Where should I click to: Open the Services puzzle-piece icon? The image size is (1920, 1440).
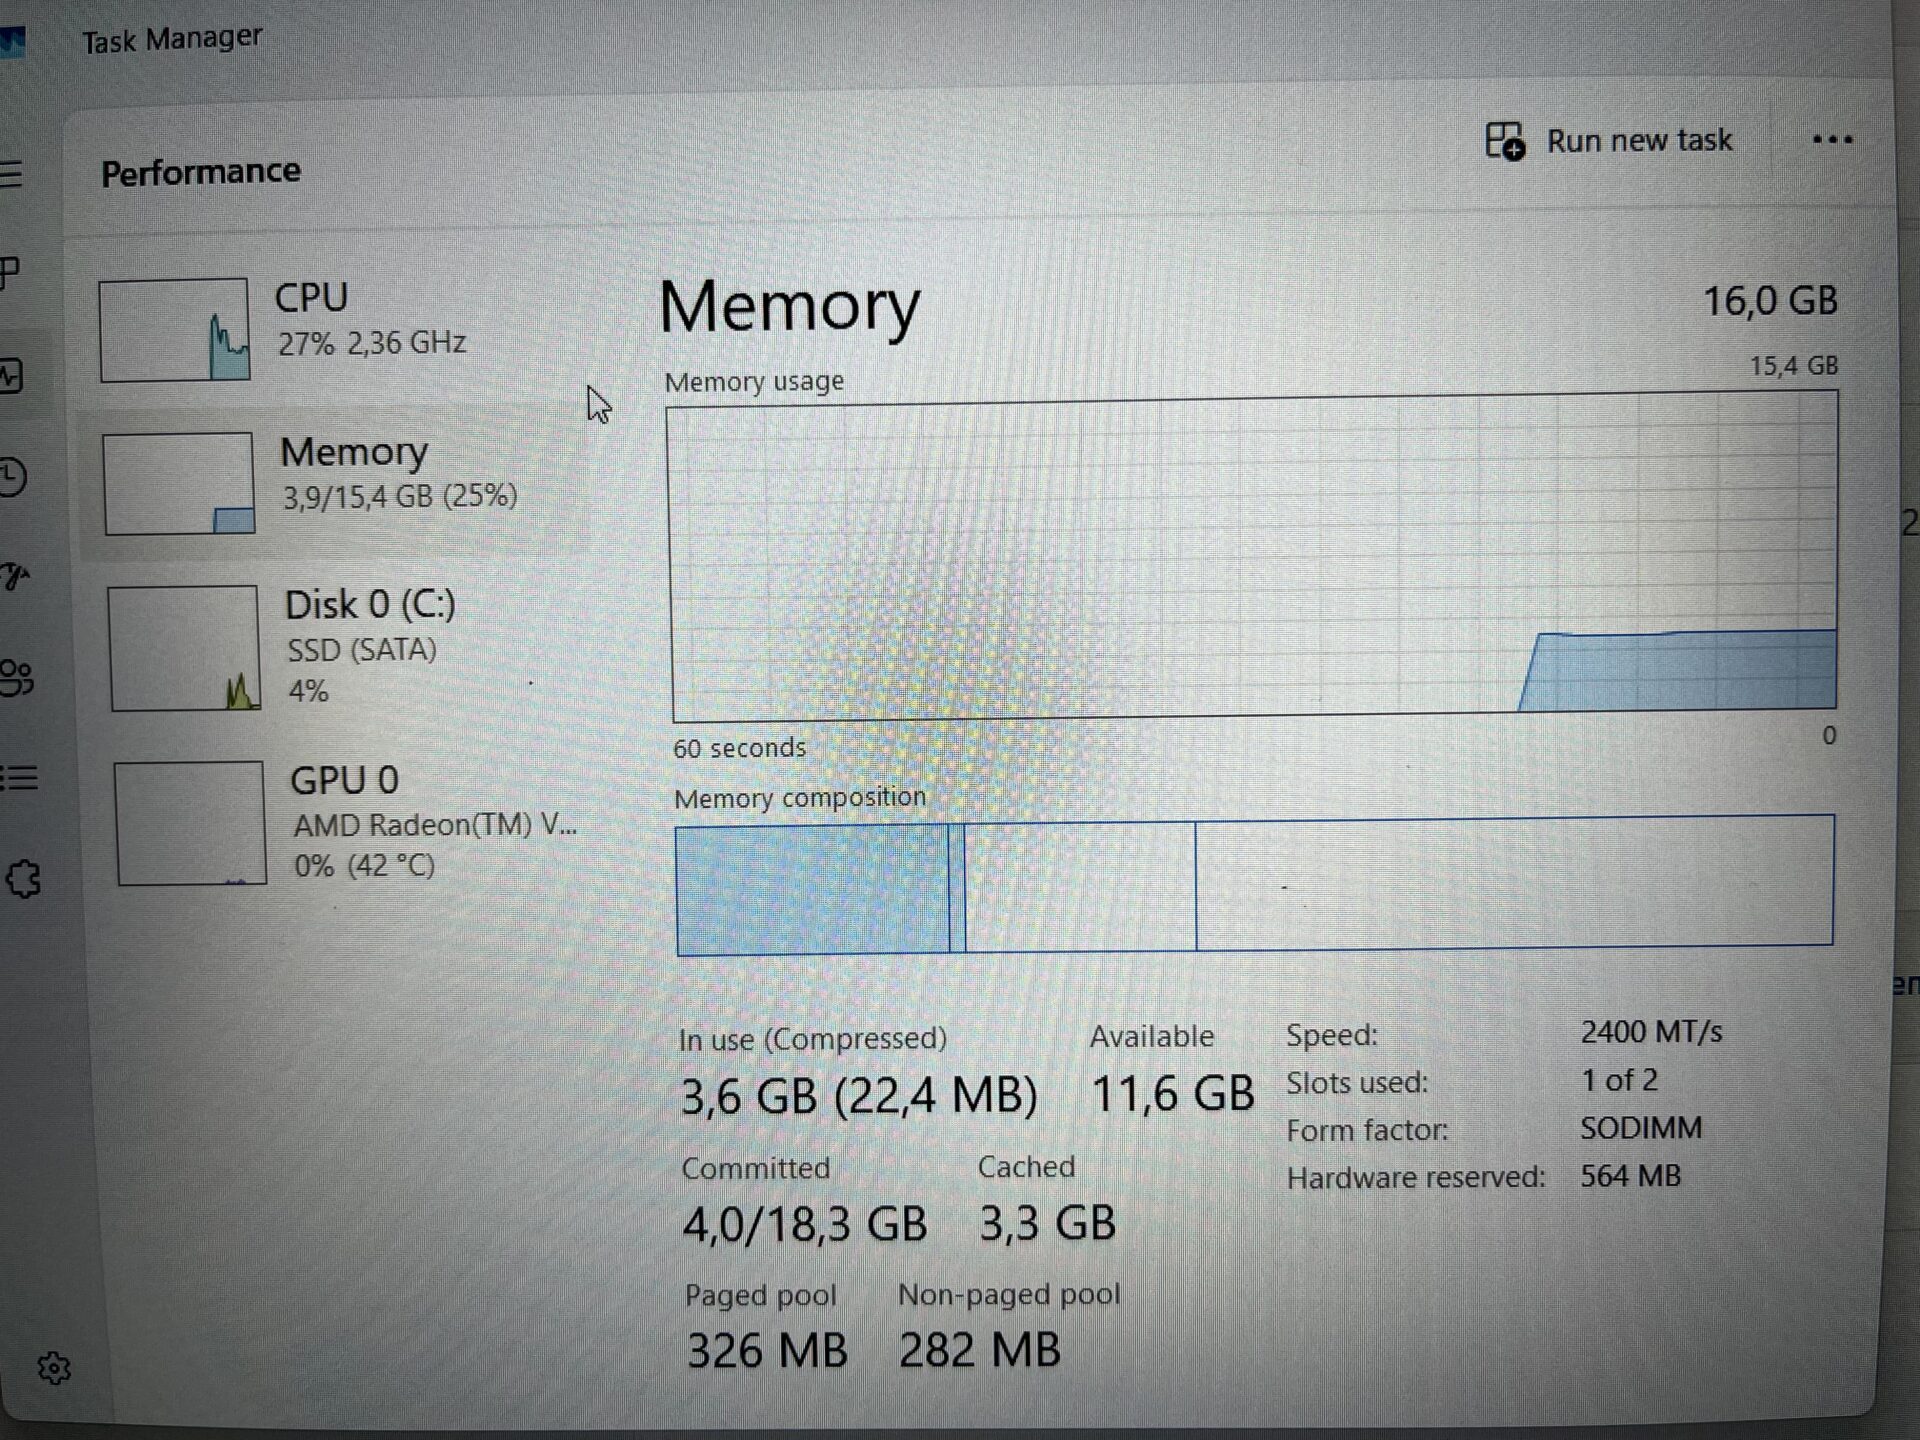(x=24, y=880)
